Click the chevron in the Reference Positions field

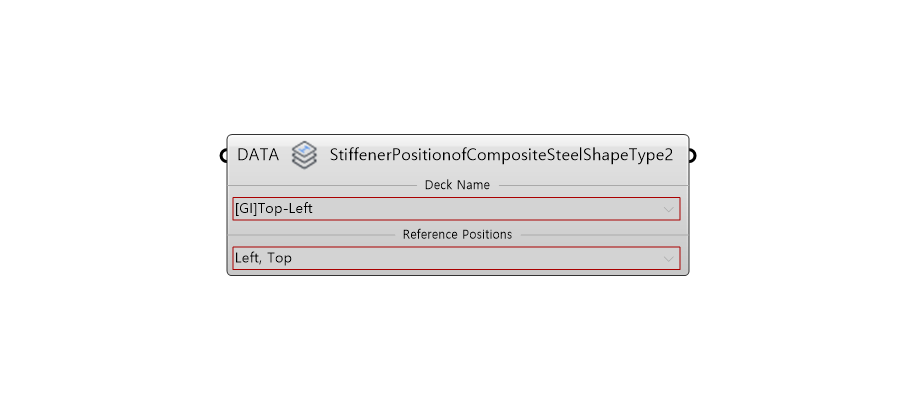pos(668,258)
